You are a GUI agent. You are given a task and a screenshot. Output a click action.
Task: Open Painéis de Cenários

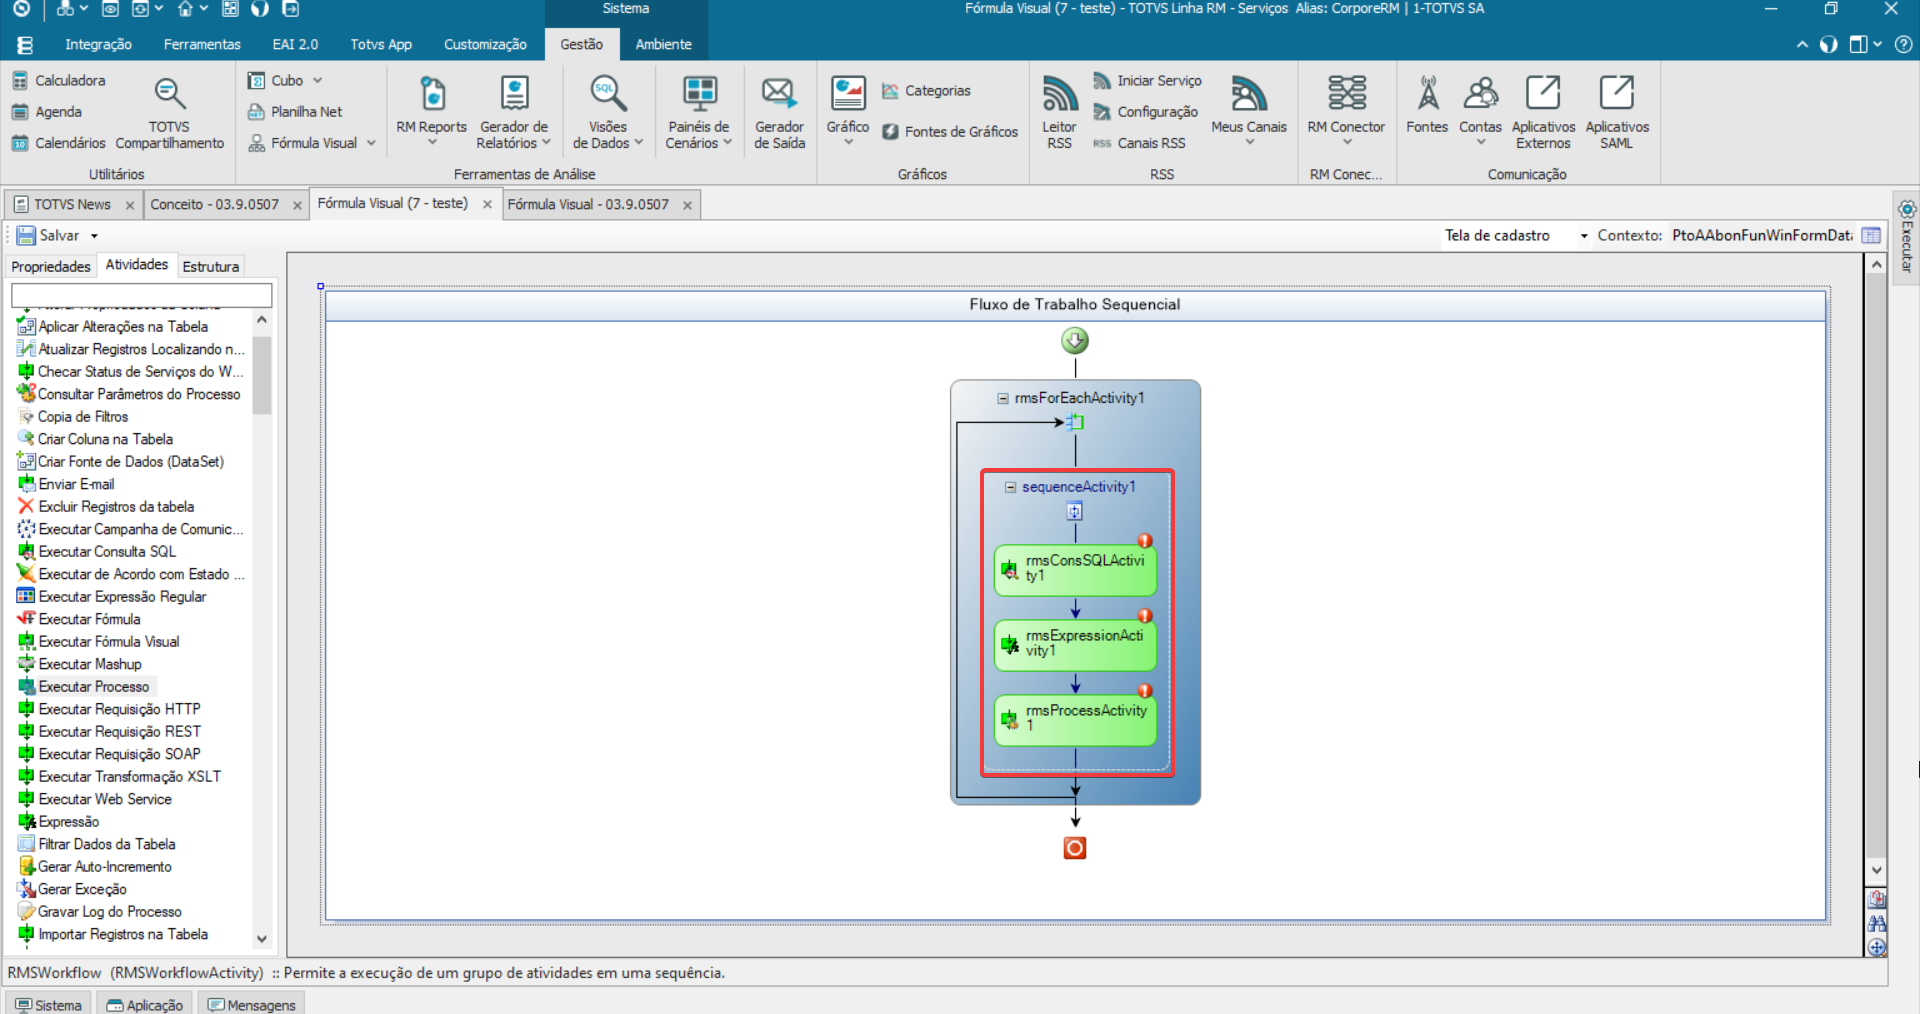(x=699, y=113)
